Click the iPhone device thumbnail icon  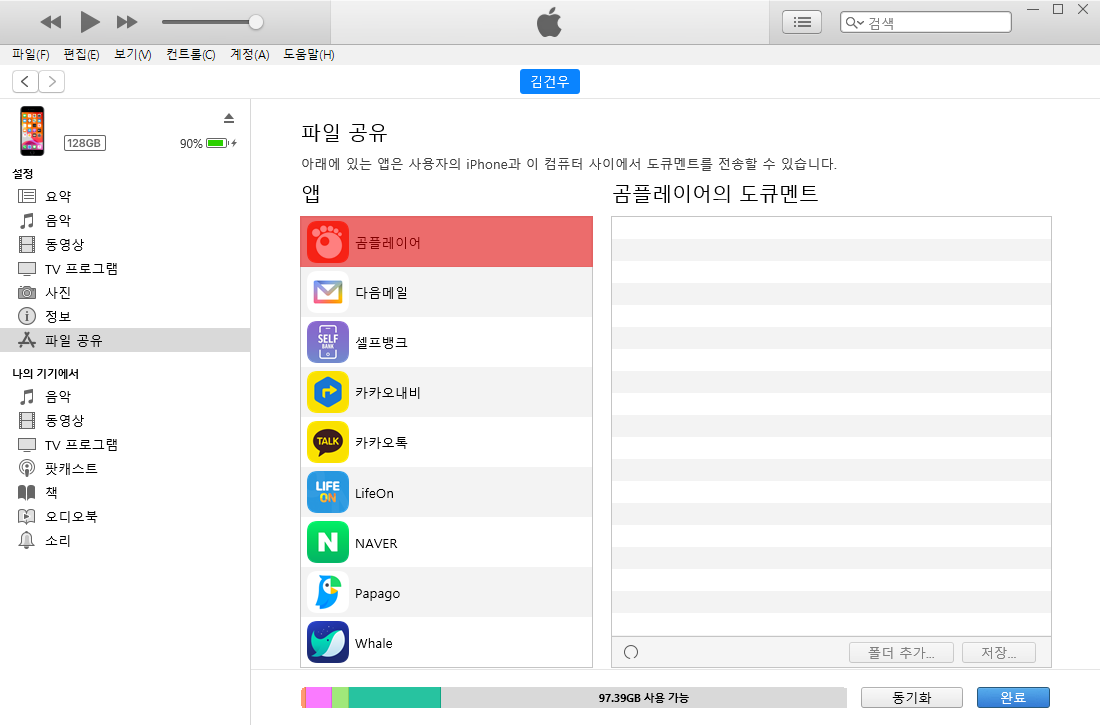(x=32, y=131)
